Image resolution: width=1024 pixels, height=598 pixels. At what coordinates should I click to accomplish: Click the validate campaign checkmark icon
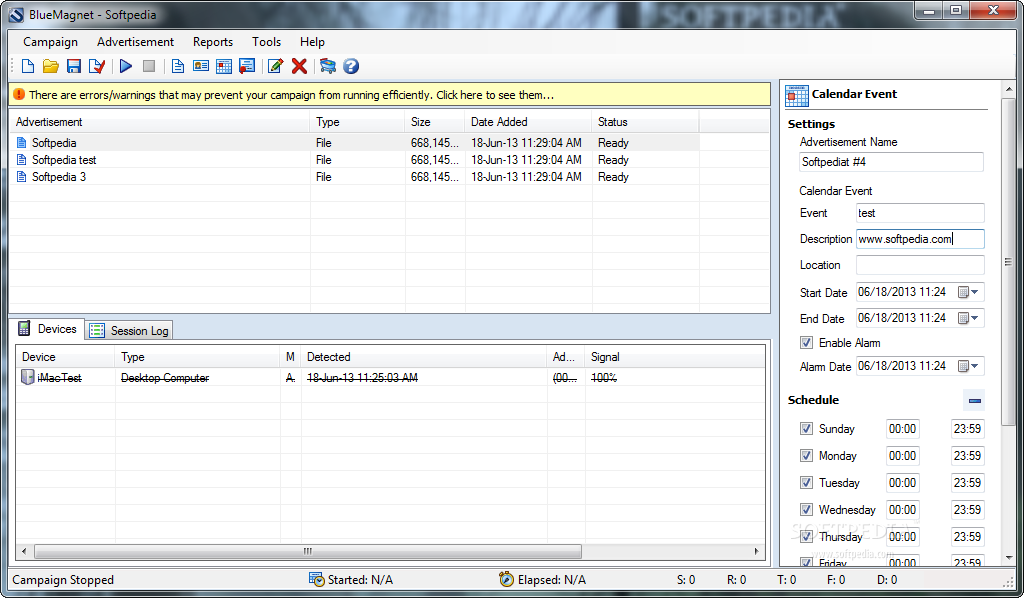click(x=97, y=66)
